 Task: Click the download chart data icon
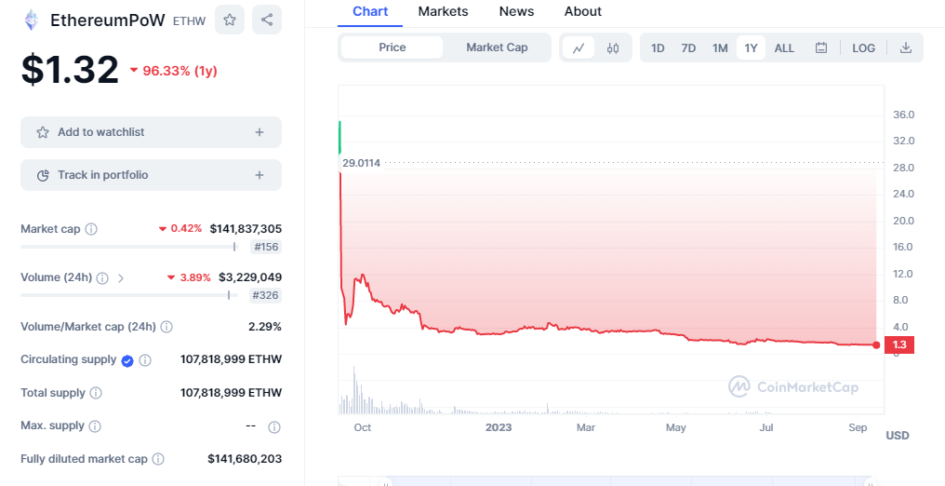pos(905,48)
